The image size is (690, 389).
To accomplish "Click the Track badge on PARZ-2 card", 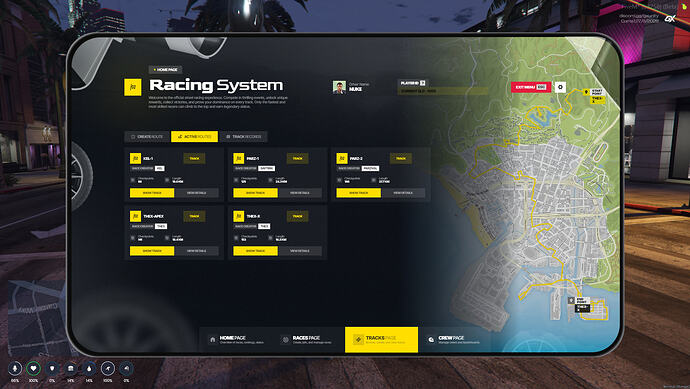I will coord(401,158).
